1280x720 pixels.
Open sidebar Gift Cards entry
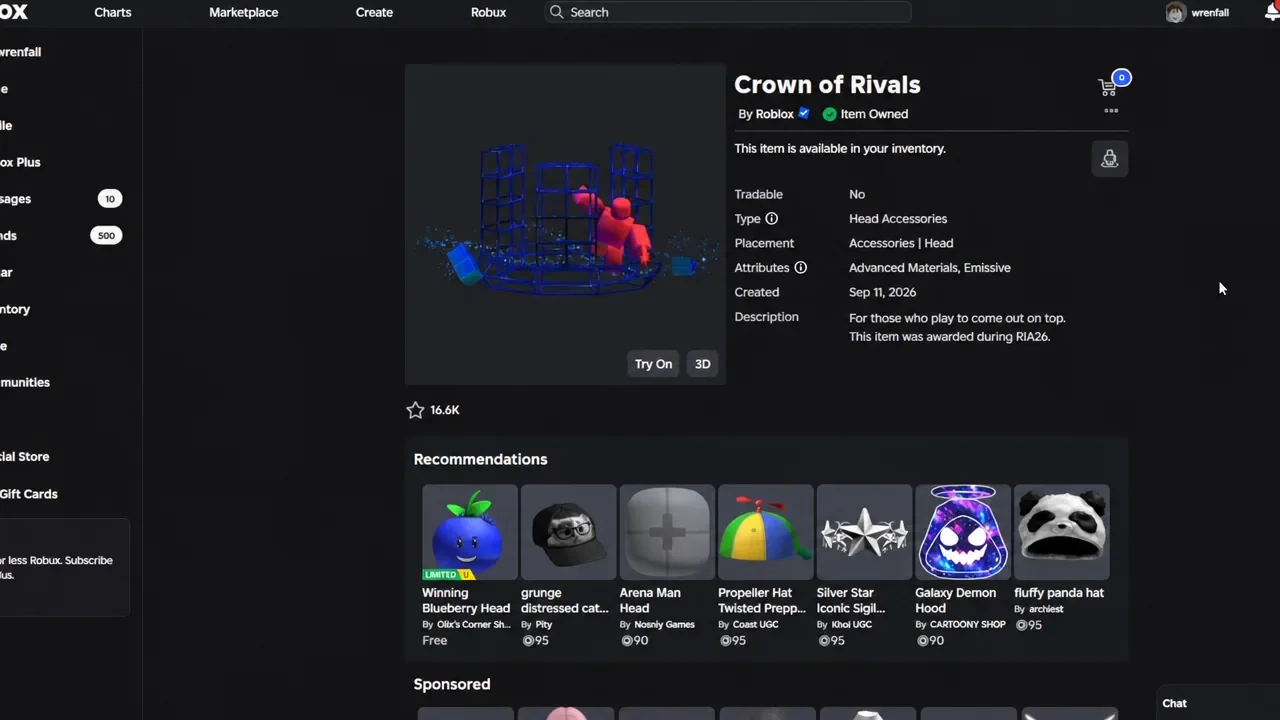click(29, 494)
